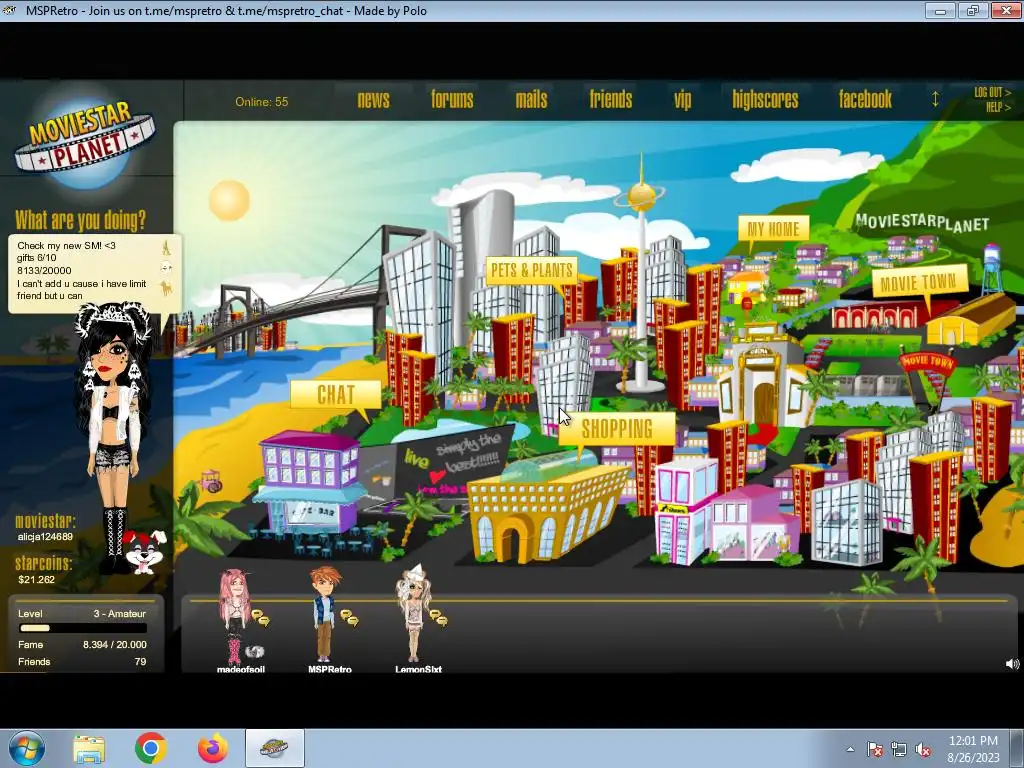
Task: Click username "alicja124689"
Action: (x=45, y=537)
